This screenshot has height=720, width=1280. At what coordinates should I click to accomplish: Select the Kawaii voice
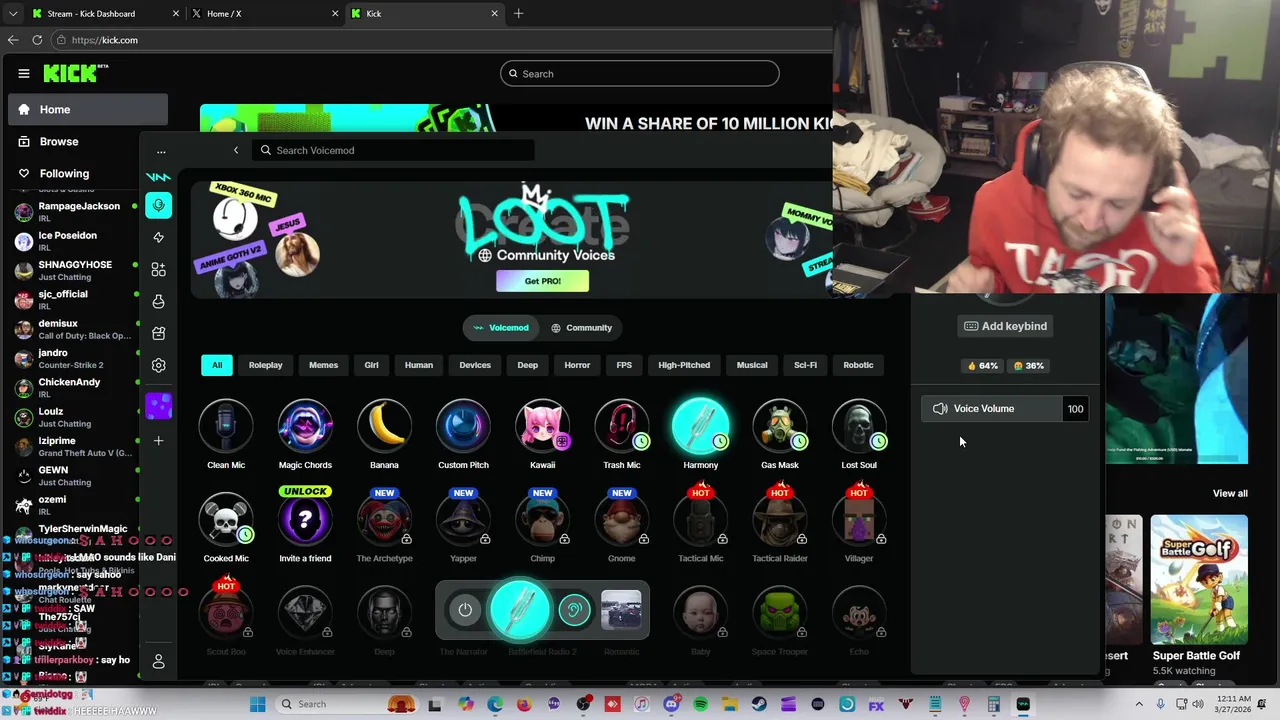[x=542, y=427]
